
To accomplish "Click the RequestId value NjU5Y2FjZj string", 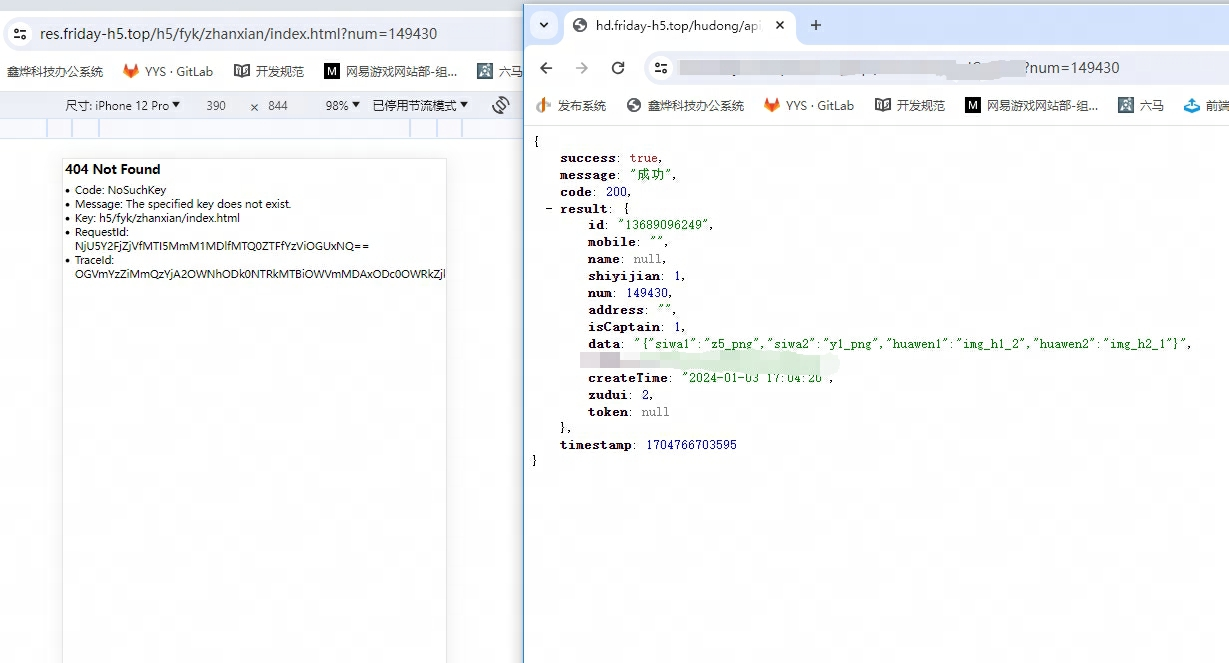I will click(222, 246).
